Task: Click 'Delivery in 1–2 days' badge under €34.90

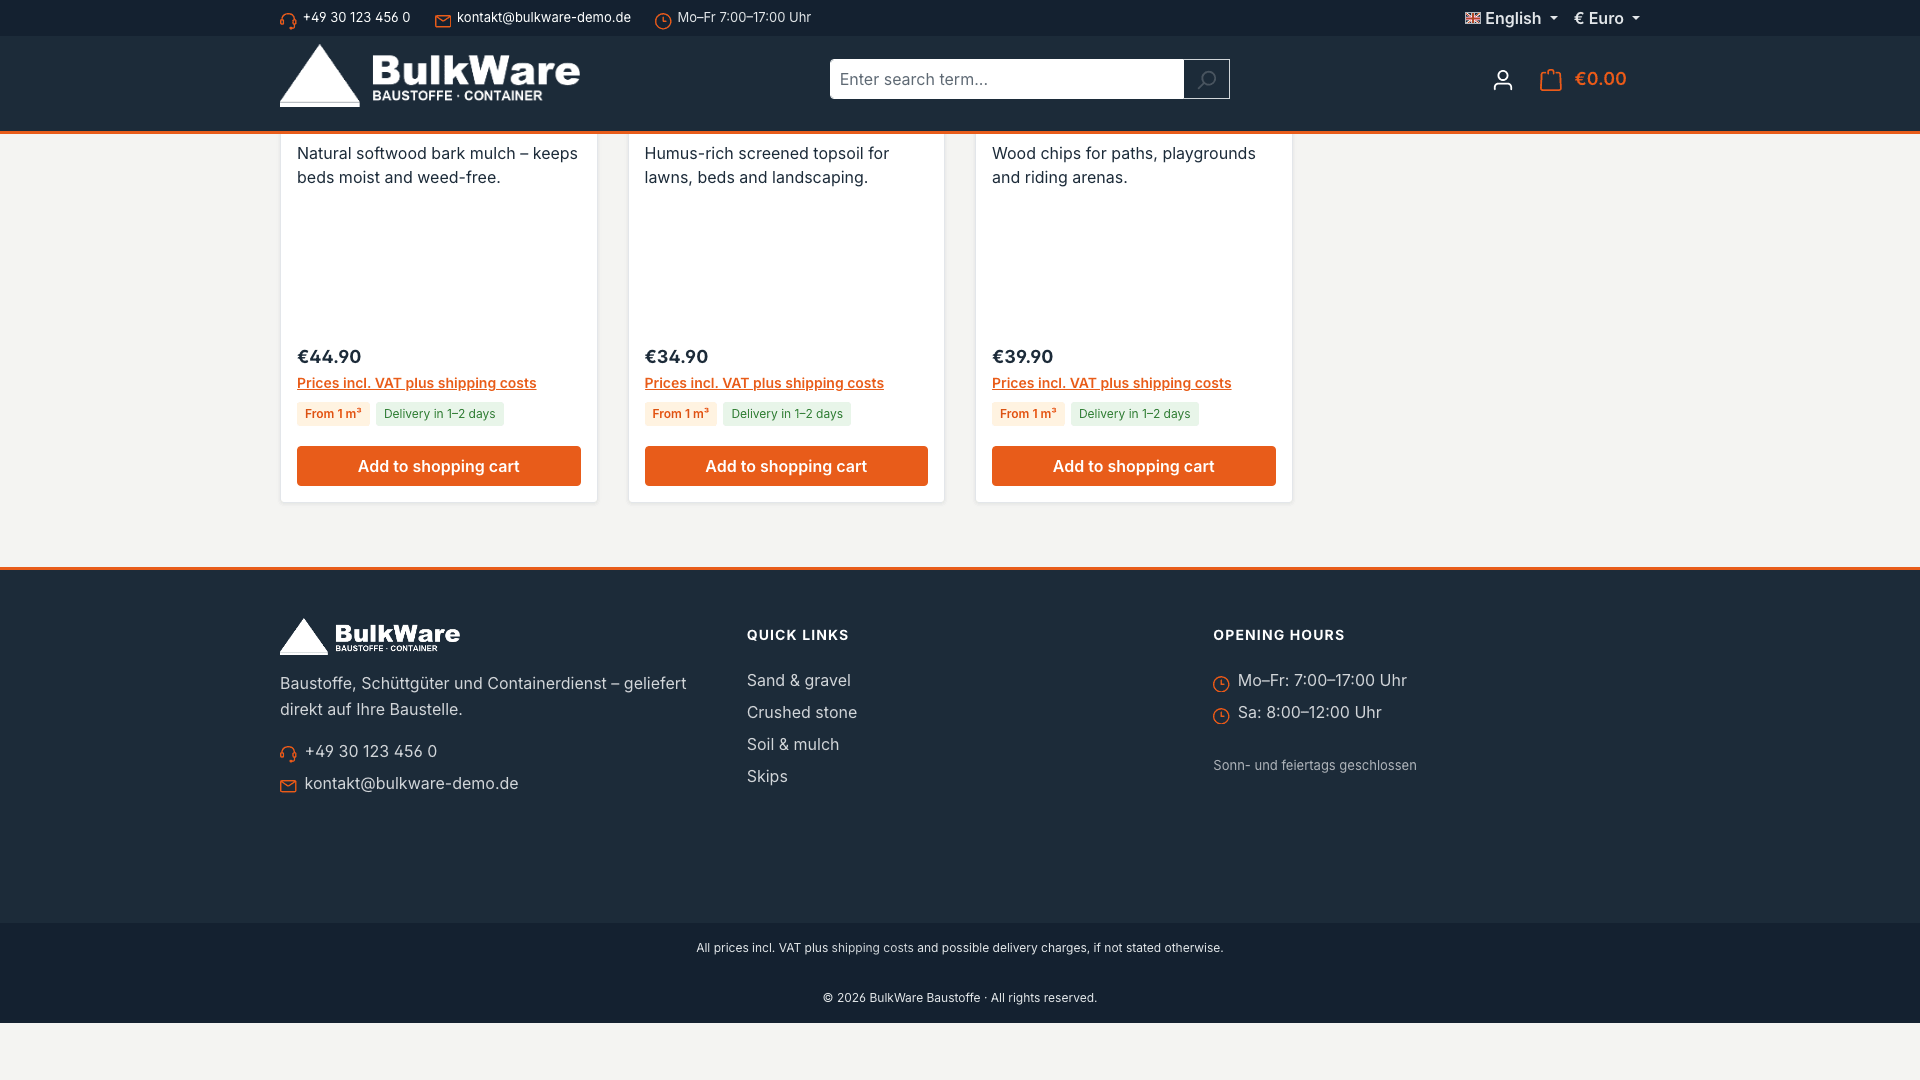Action: pyautogui.click(x=786, y=414)
